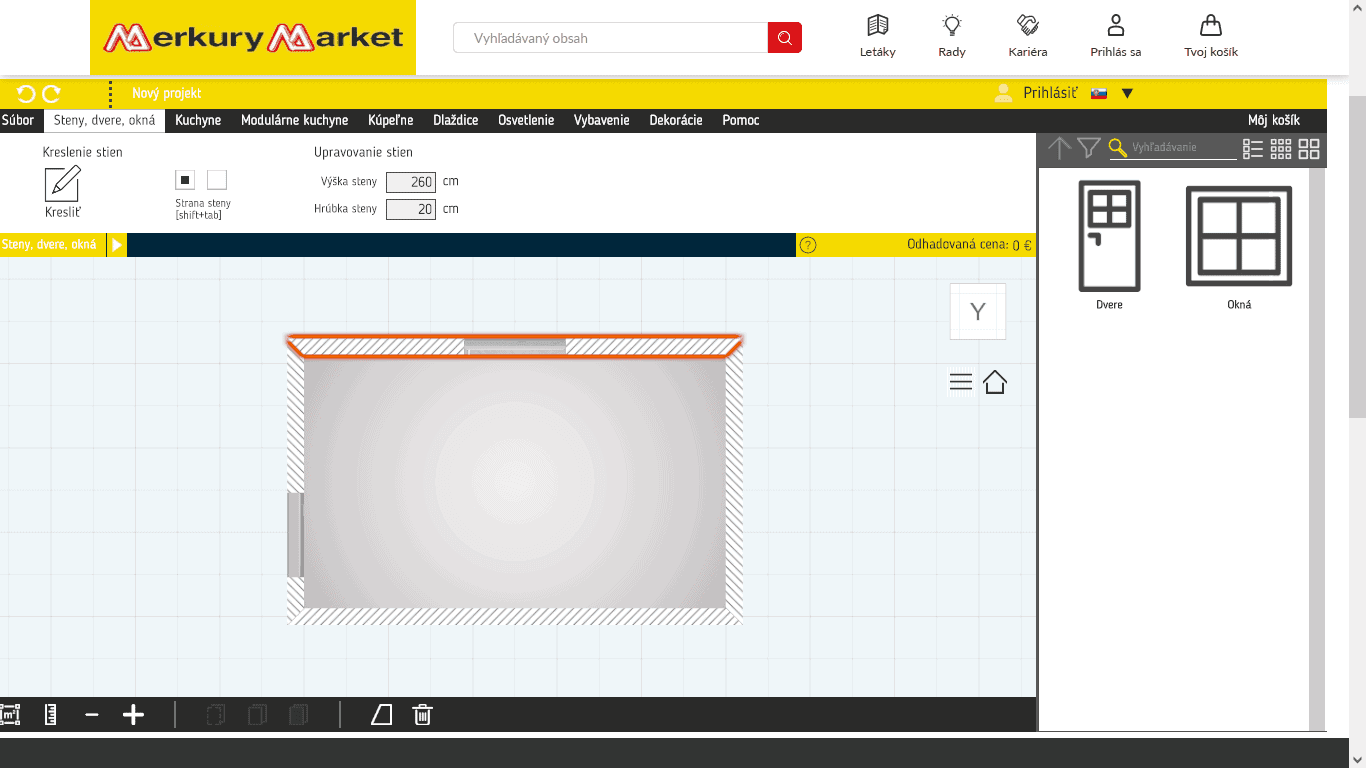The width and height of the screenshot is (1366, 768).
Task: Focus the Výška steny height field
Action: tap(411, 182)
